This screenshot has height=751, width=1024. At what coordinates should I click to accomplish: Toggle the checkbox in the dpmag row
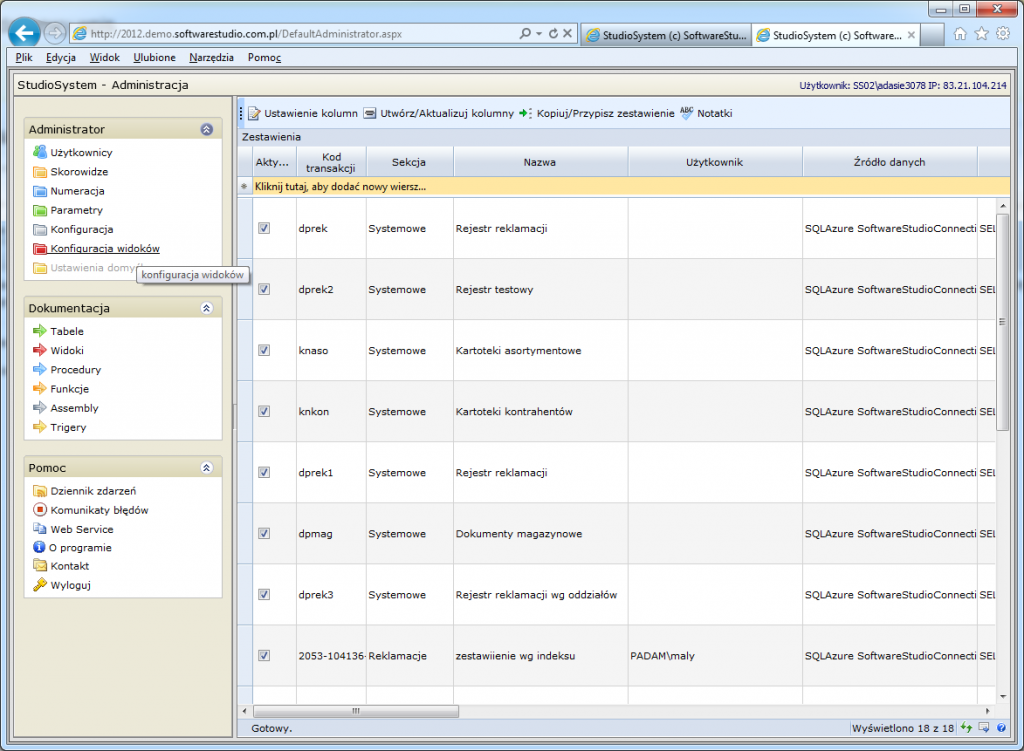click(x=264, y=533)
